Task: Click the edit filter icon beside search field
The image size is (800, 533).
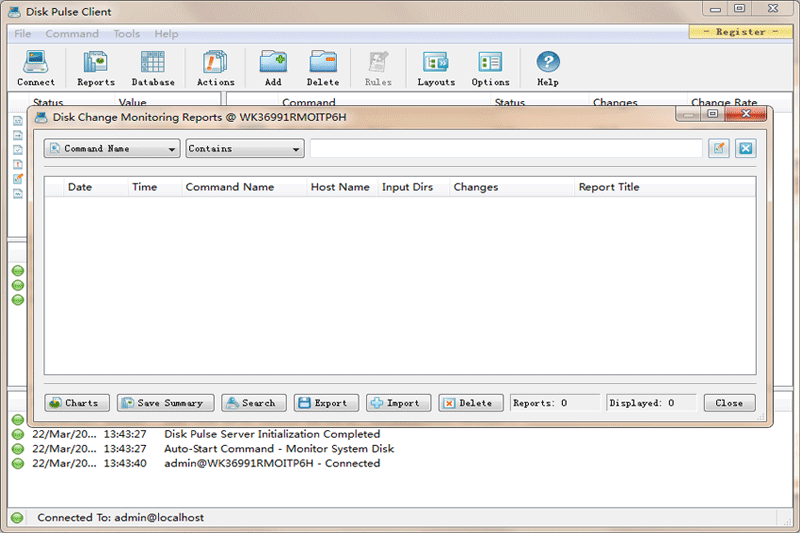Action: pos(718,148)
